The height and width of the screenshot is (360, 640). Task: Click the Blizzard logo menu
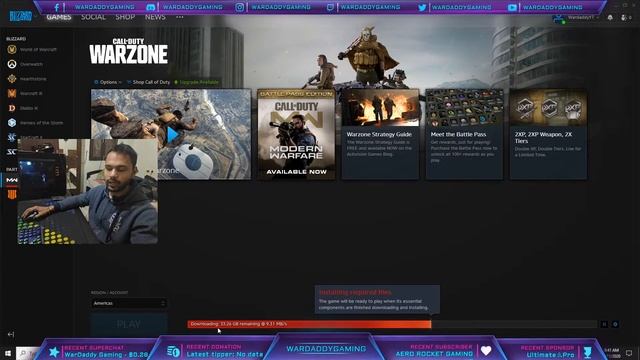[21, 16]
